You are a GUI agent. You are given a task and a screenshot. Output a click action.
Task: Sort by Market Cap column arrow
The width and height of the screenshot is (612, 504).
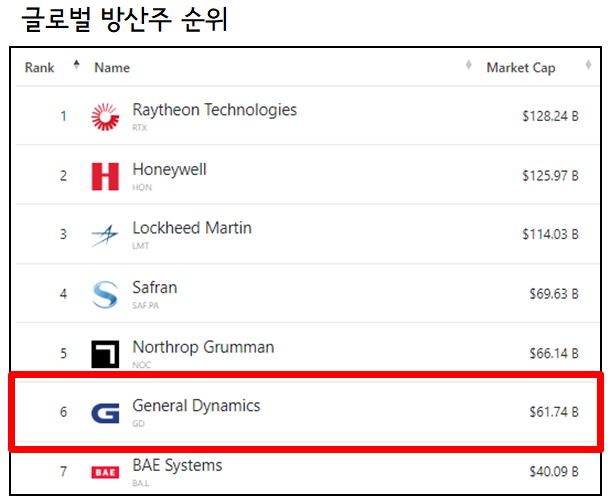point(588,65)
